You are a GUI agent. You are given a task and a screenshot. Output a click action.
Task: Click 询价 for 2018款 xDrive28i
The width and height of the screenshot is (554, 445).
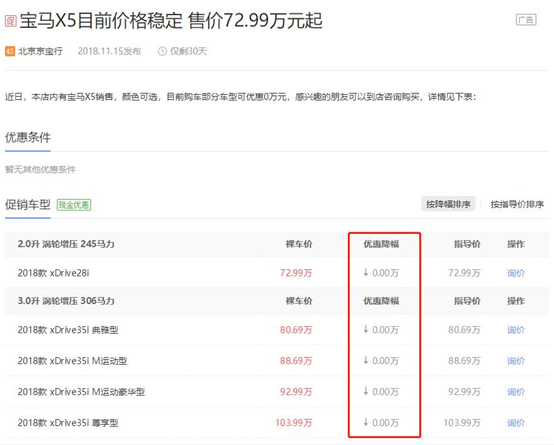point(516,273)
